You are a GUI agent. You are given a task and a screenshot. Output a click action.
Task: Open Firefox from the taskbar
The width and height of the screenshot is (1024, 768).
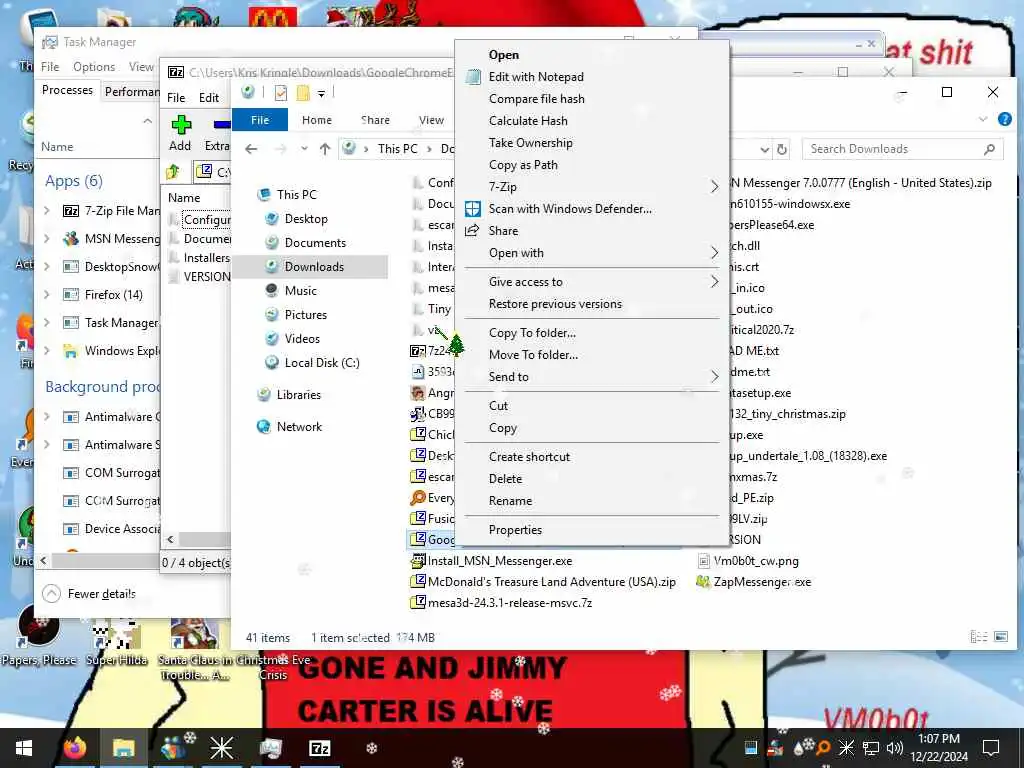75,748
